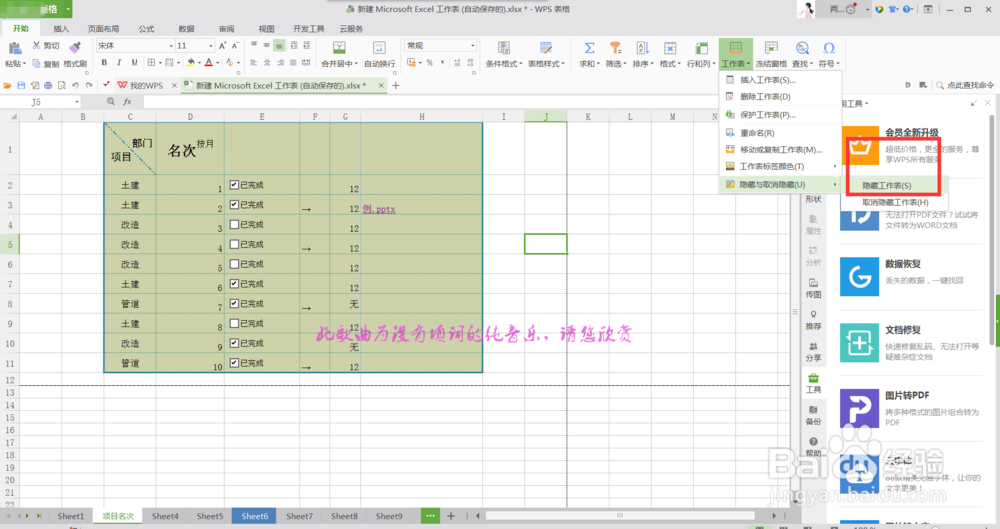Toggle 已完成 checkbox in row 4
The width and height of the screenshot is (1000, 529).
(x=234, y=225)
